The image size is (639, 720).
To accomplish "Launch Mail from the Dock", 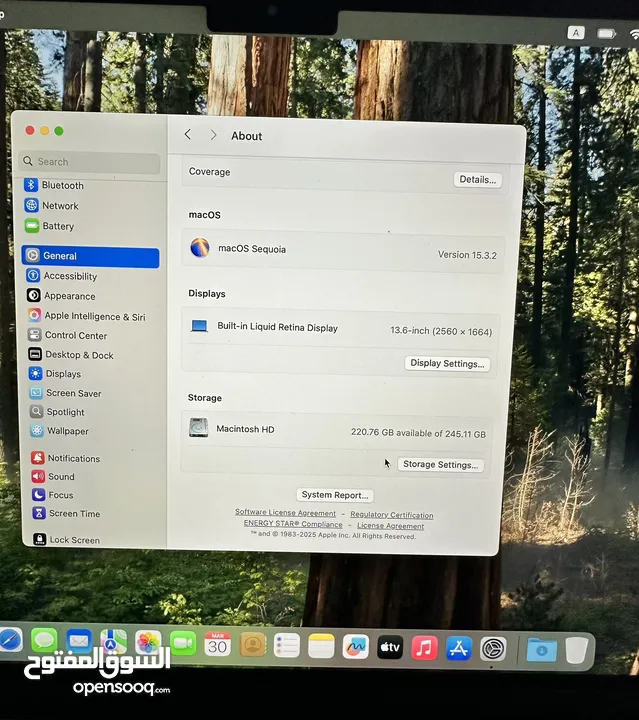I will pos(79,641).
